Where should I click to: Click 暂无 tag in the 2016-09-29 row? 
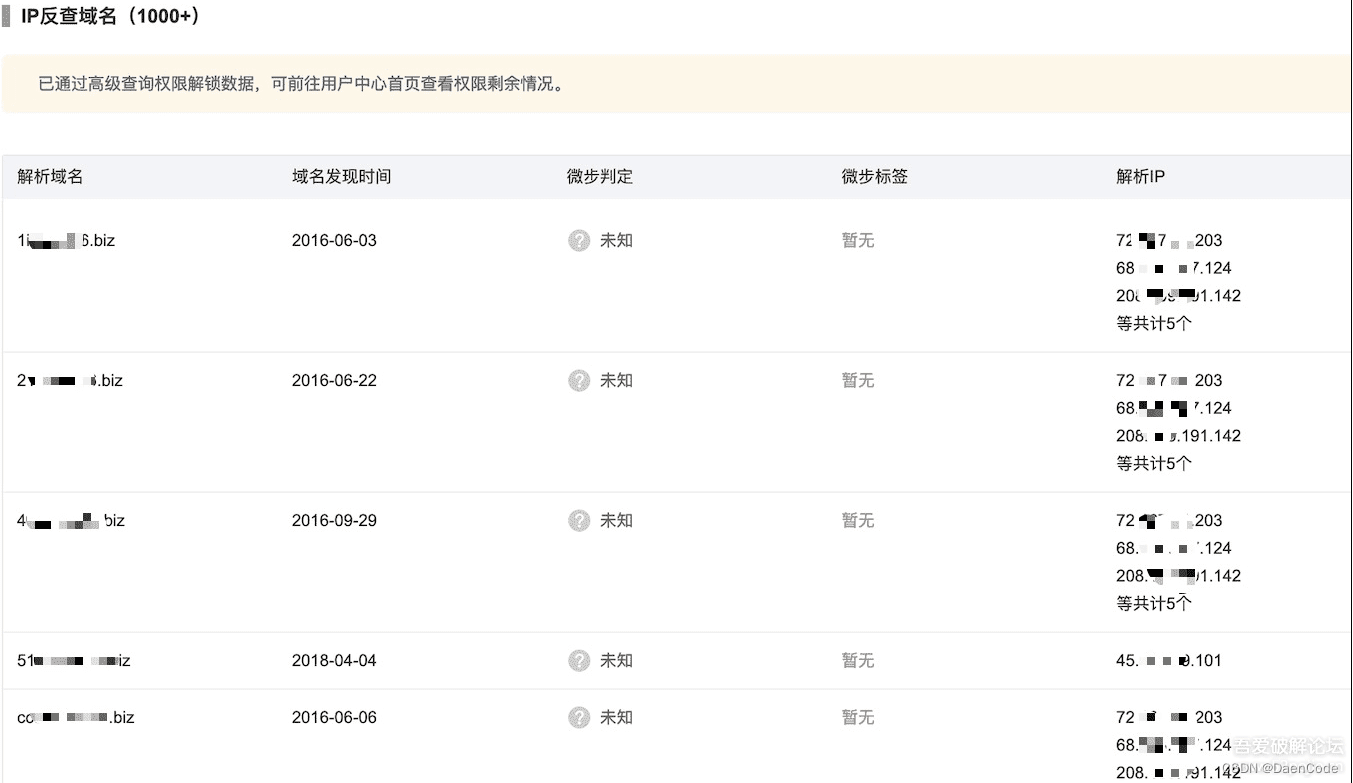click(x=858, y=520)
